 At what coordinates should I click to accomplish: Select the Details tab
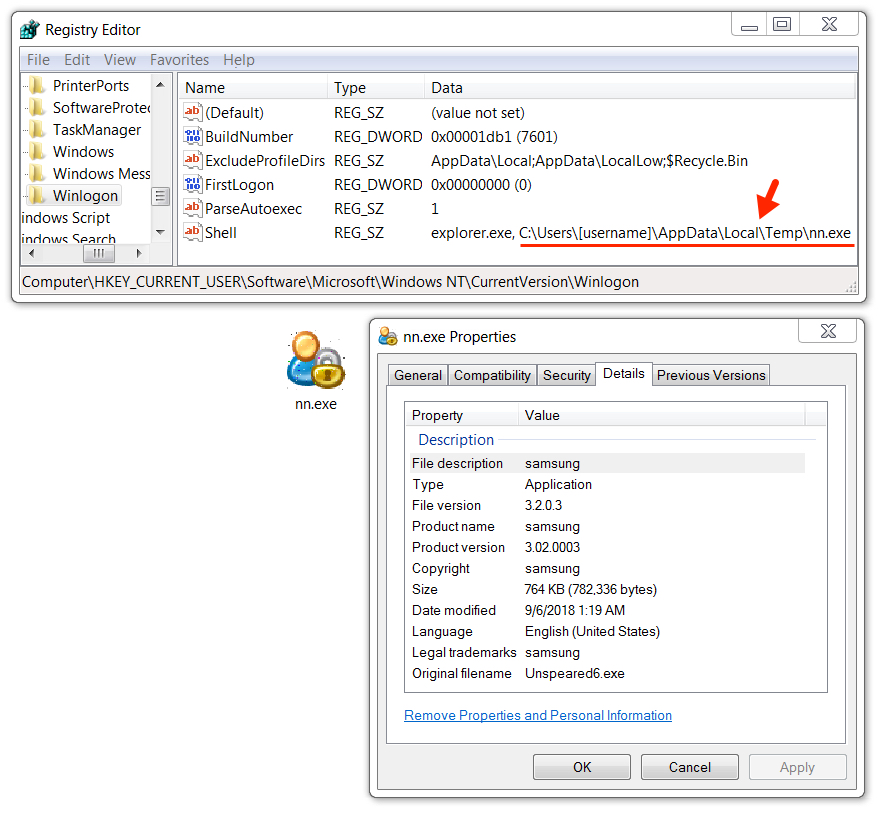pyautogui.click(x=624, y=374)
